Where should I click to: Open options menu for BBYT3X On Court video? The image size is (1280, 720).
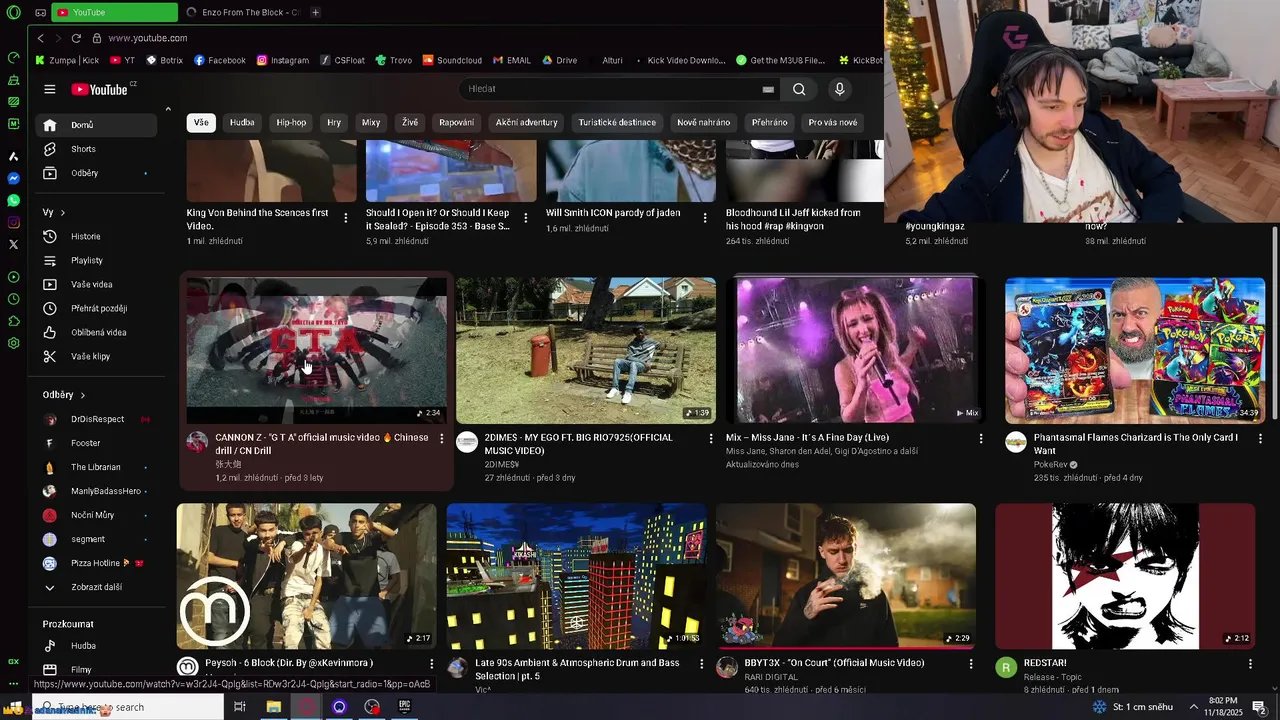tap(971, 664)
